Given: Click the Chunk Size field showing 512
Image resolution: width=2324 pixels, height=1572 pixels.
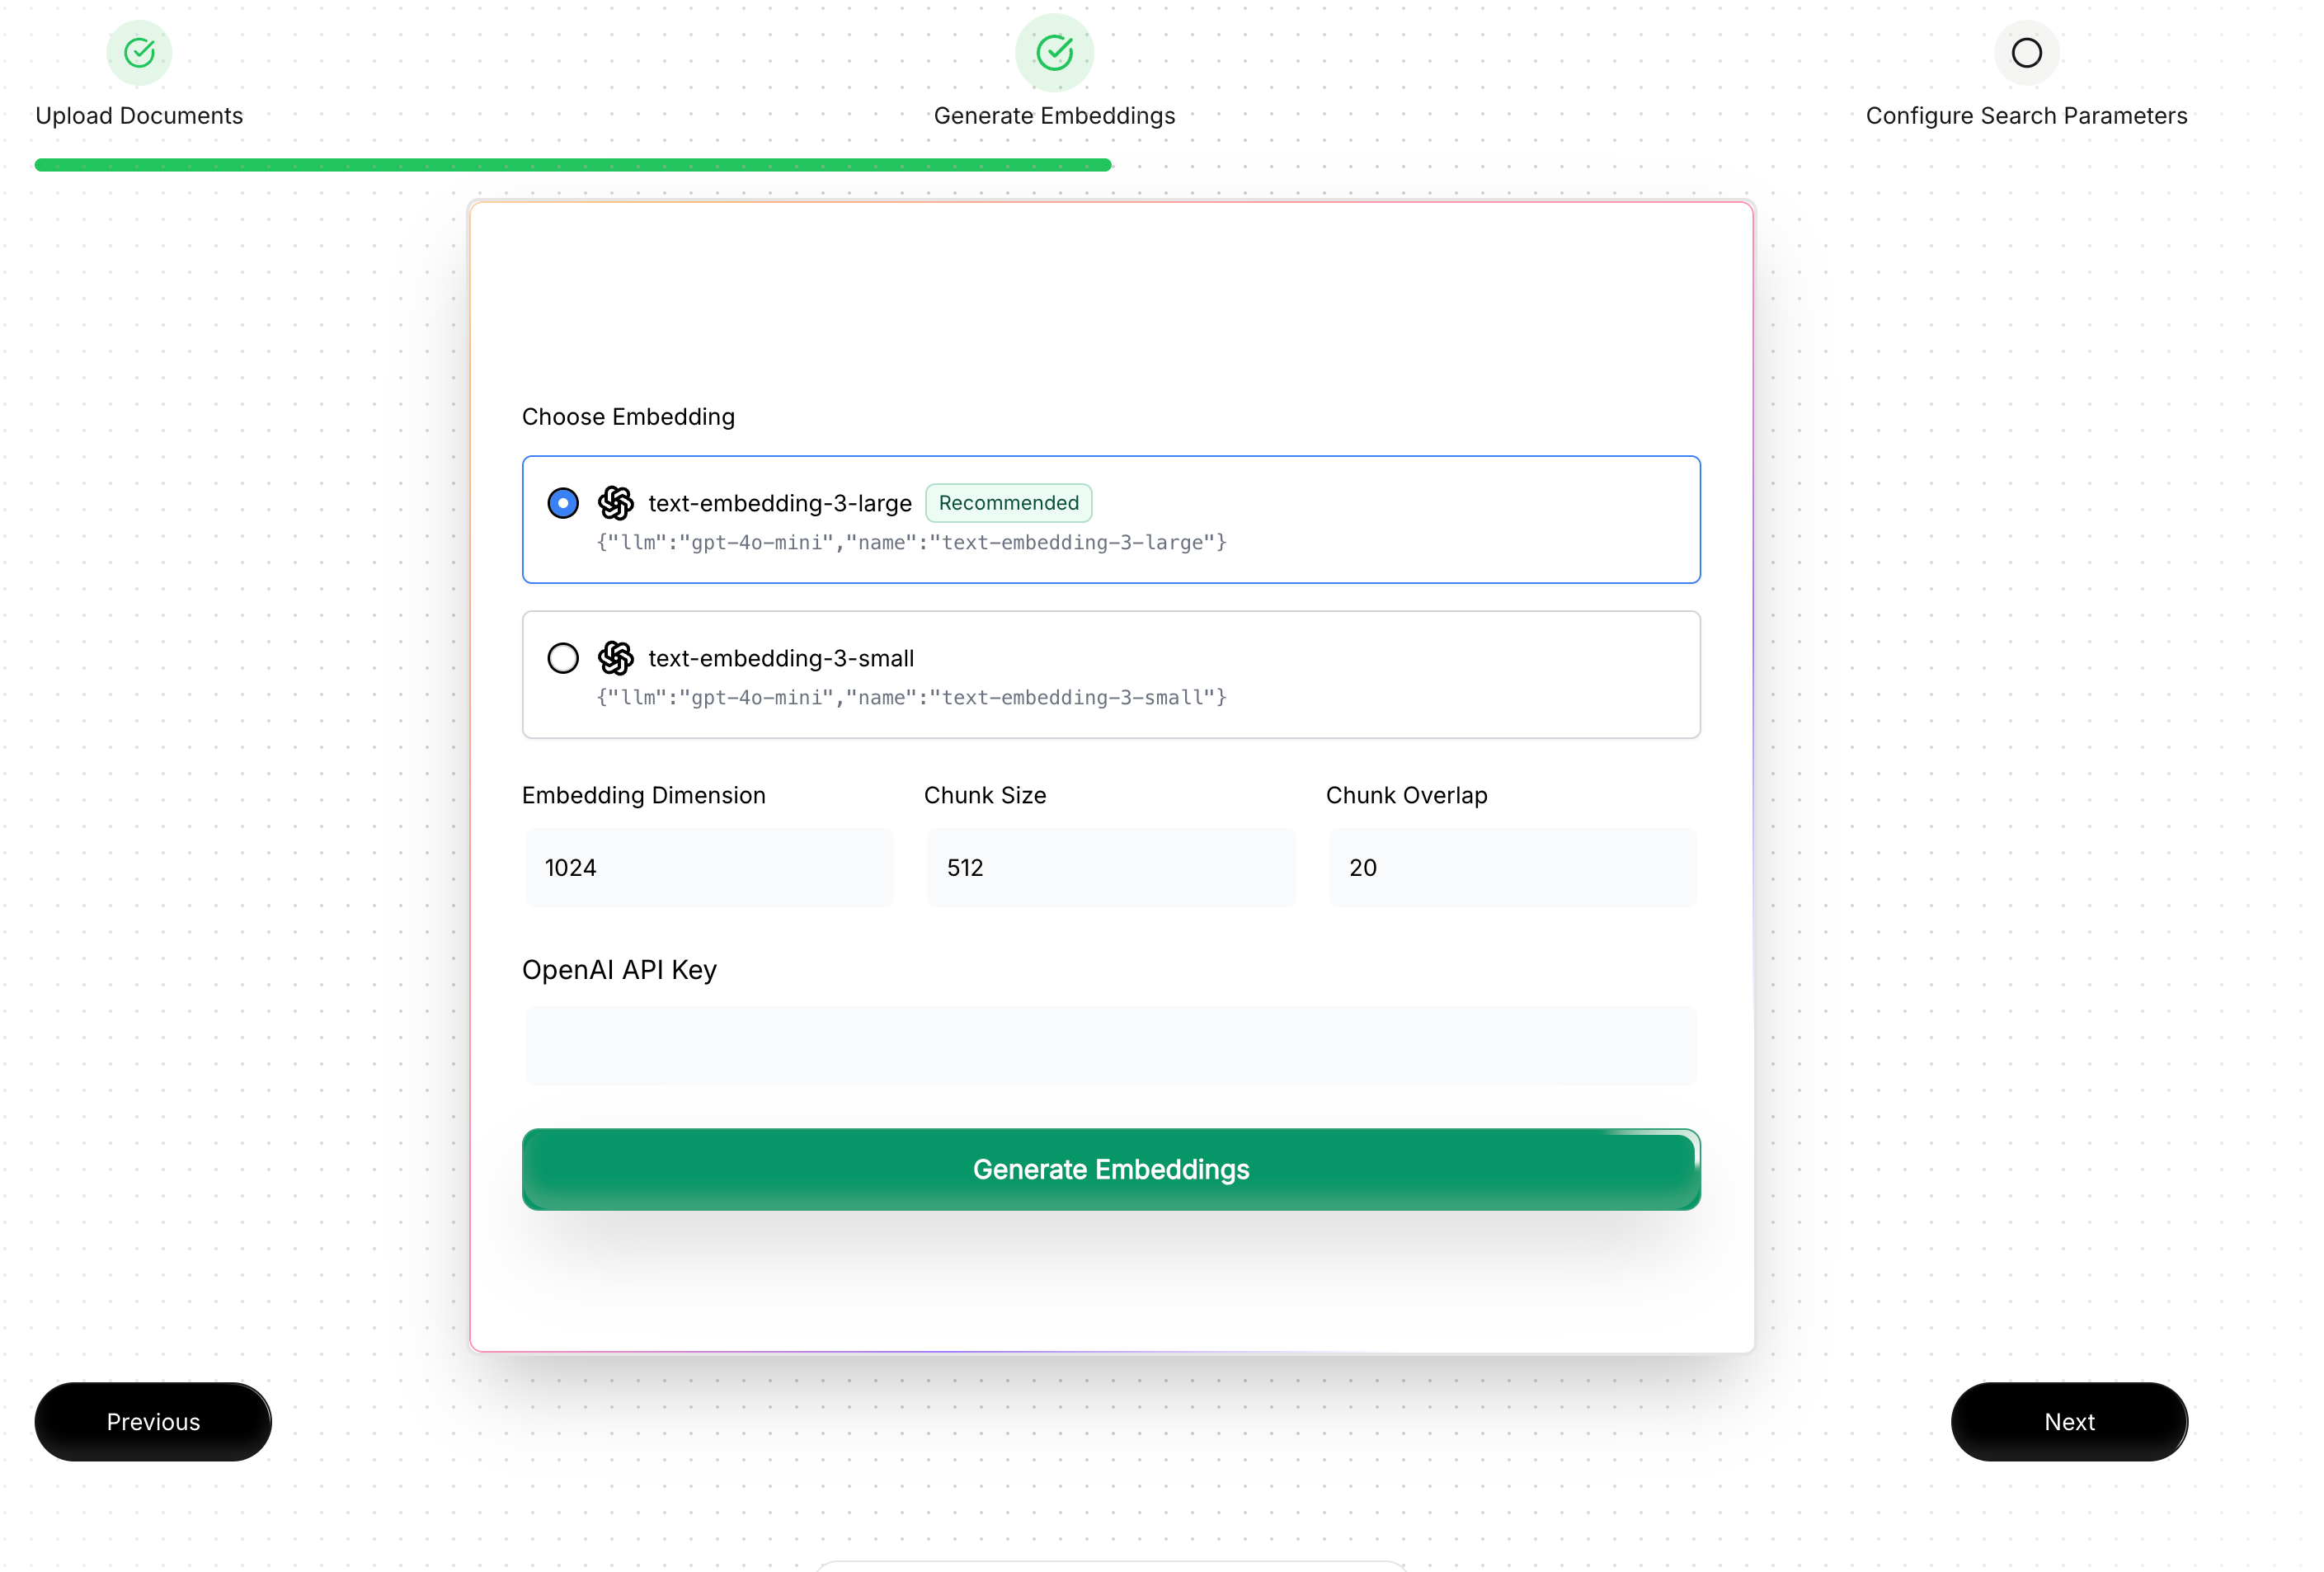Looking at the screenshot, I should tap(1111, 867).
